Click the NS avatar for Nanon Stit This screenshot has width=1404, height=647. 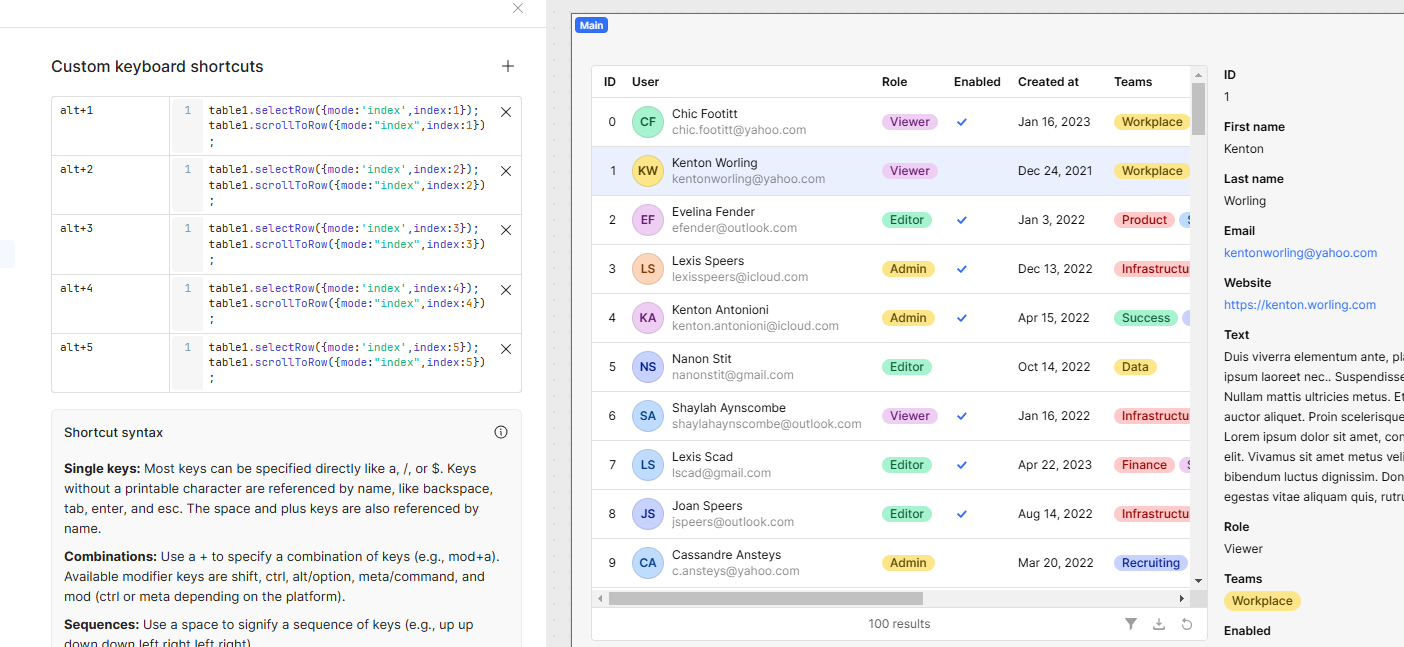pyautogui.click(x=648, y=367)
